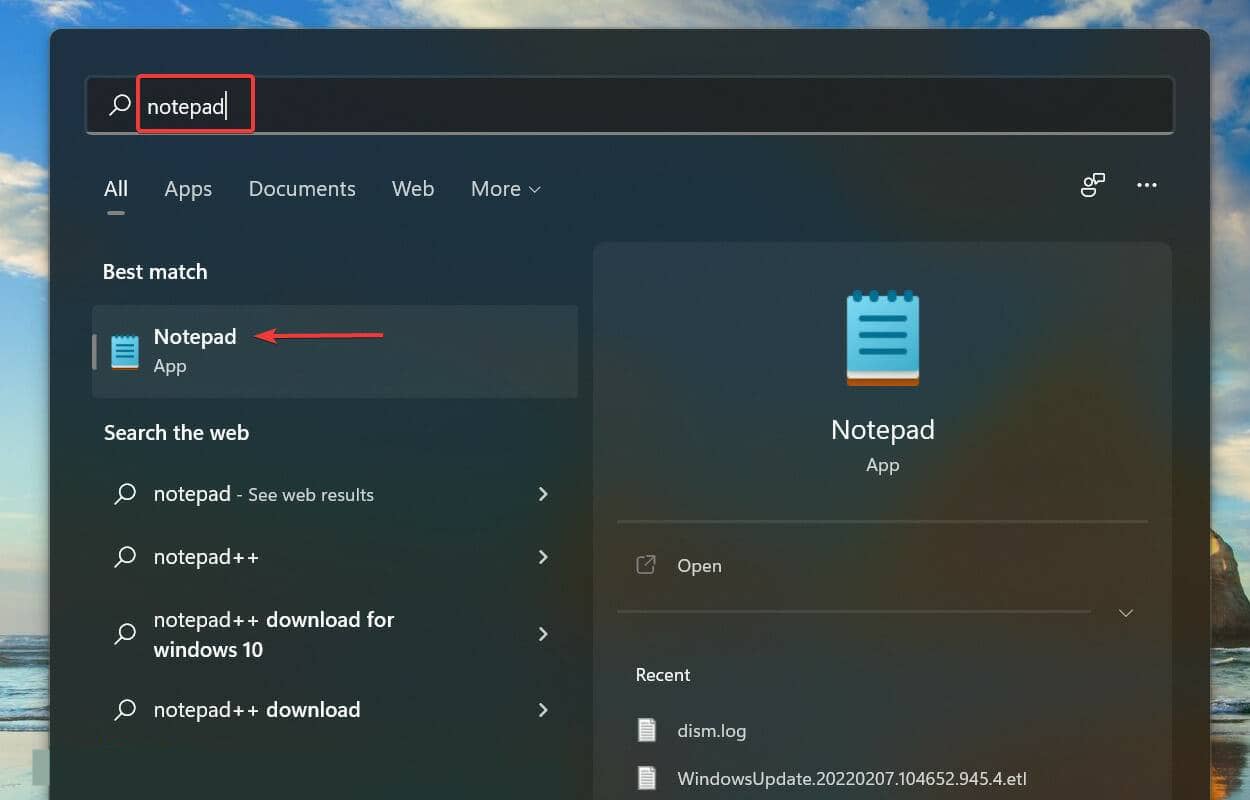
Task: Click the large Notepad icon in preview pane
Action: tap(882, 338)
